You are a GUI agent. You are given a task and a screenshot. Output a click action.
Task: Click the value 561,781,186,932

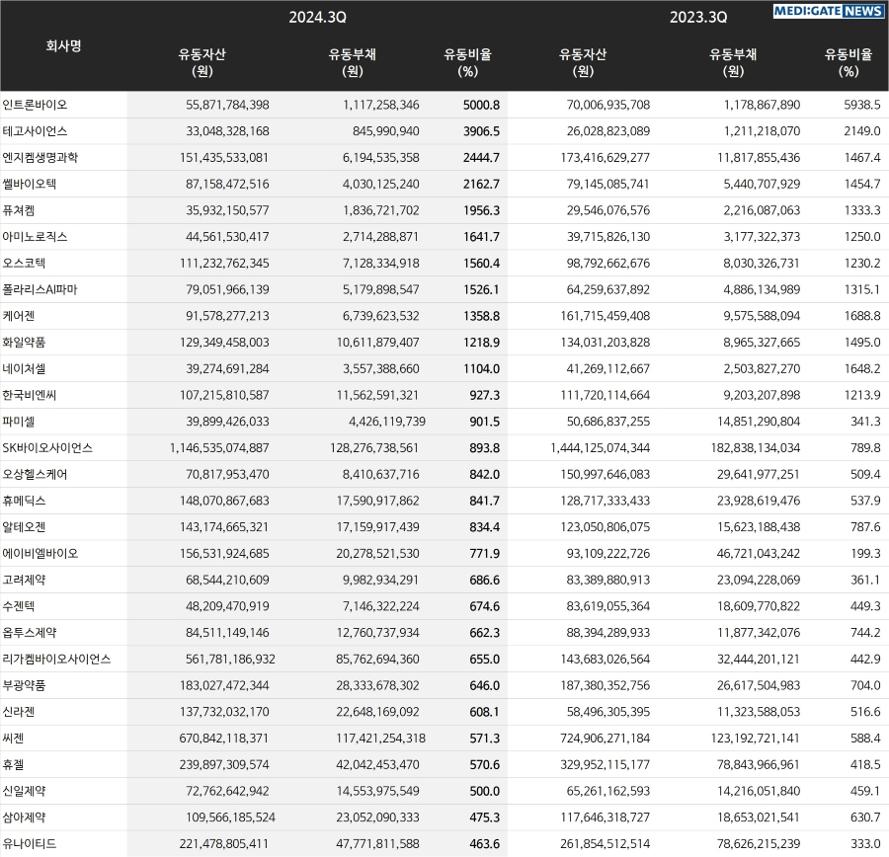[x=230, y=659]
